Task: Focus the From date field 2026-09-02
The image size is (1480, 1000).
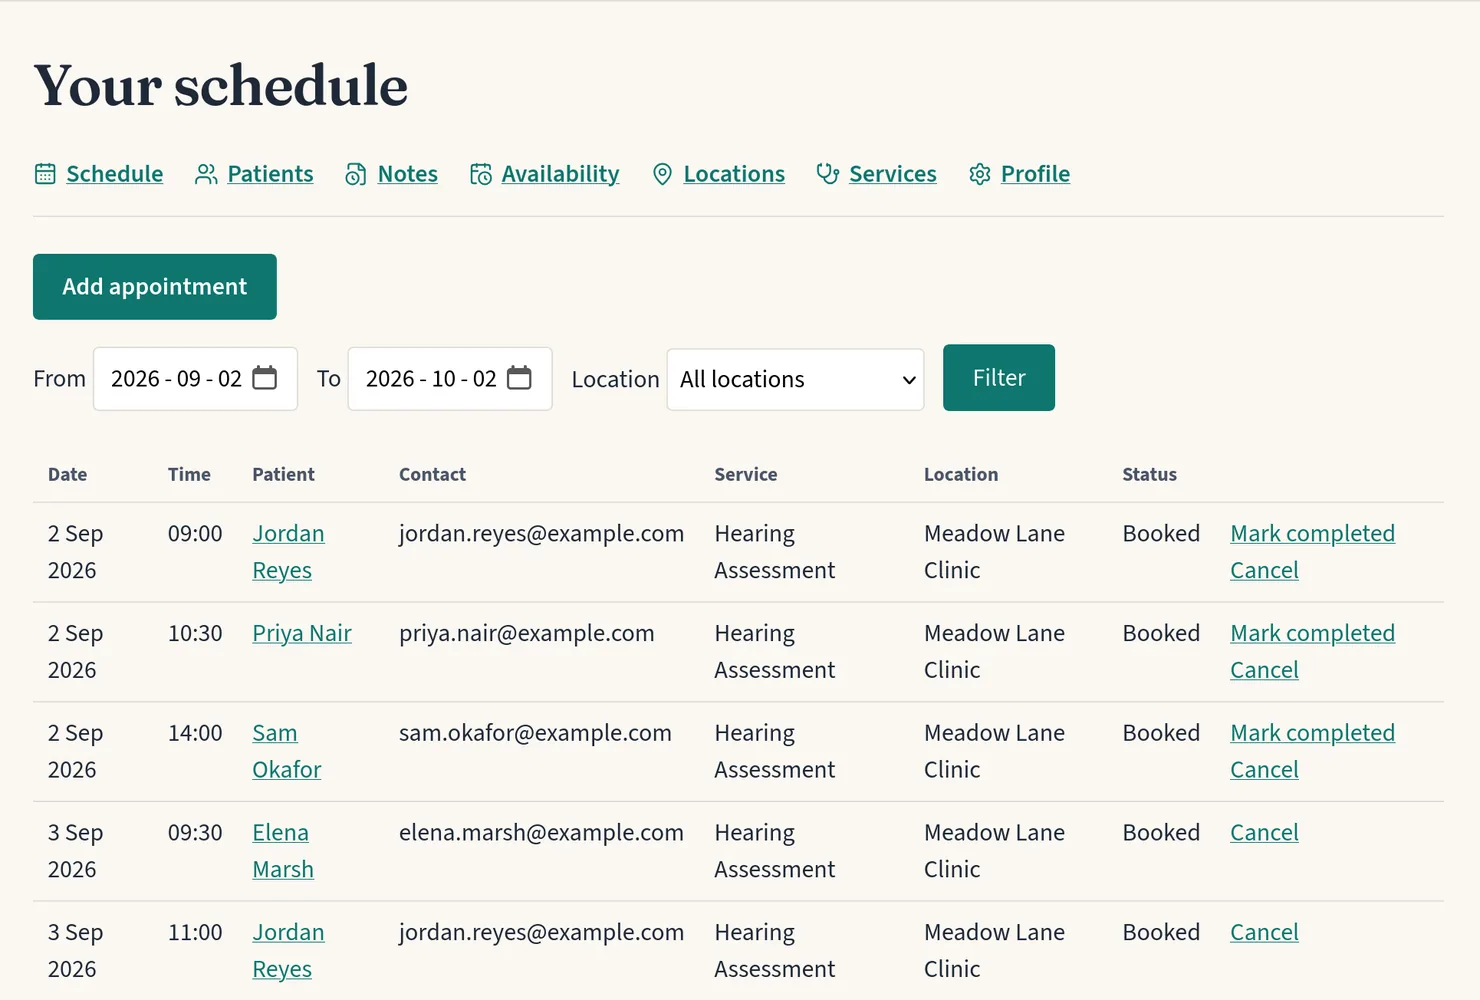Action: click(x=195, y=379)
